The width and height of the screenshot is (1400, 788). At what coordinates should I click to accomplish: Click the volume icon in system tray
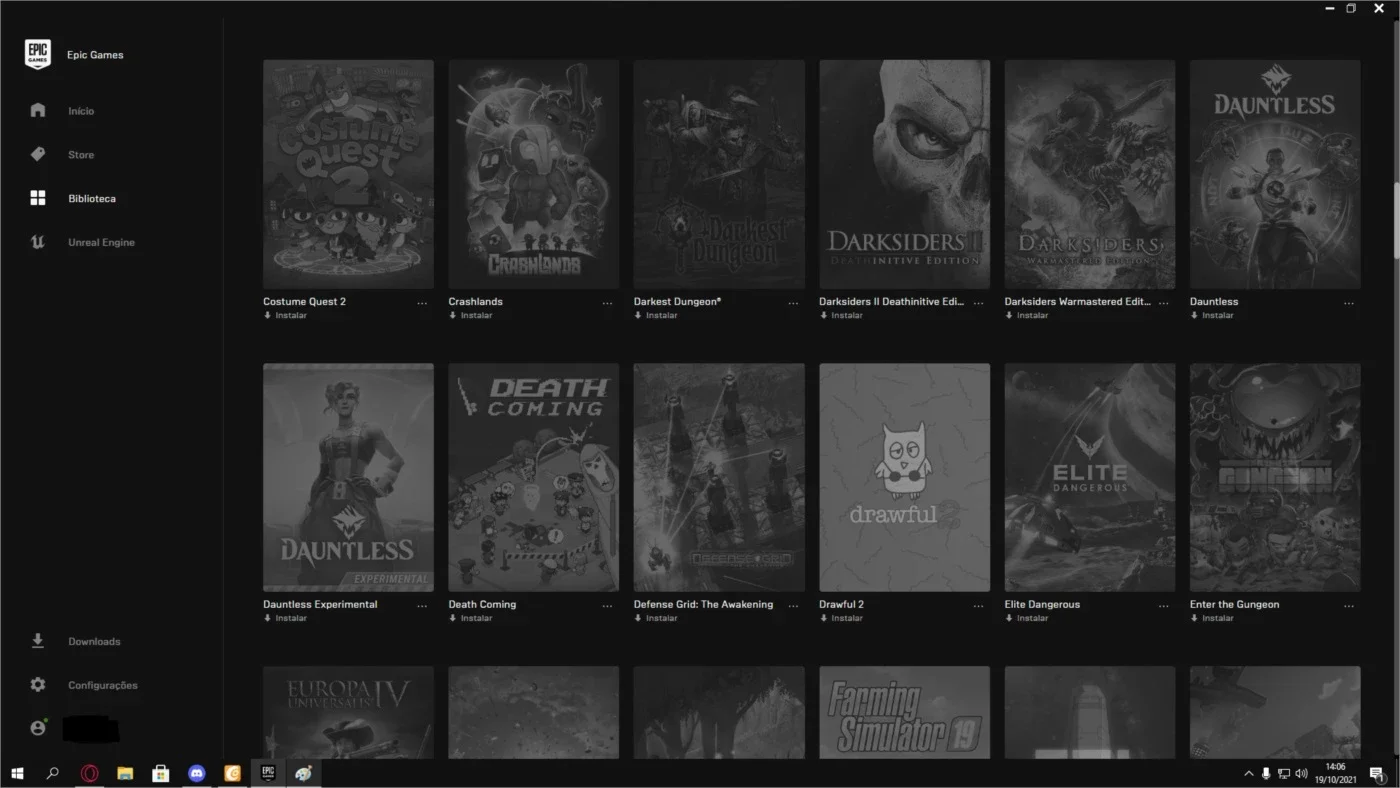[x=1301, y=773]
